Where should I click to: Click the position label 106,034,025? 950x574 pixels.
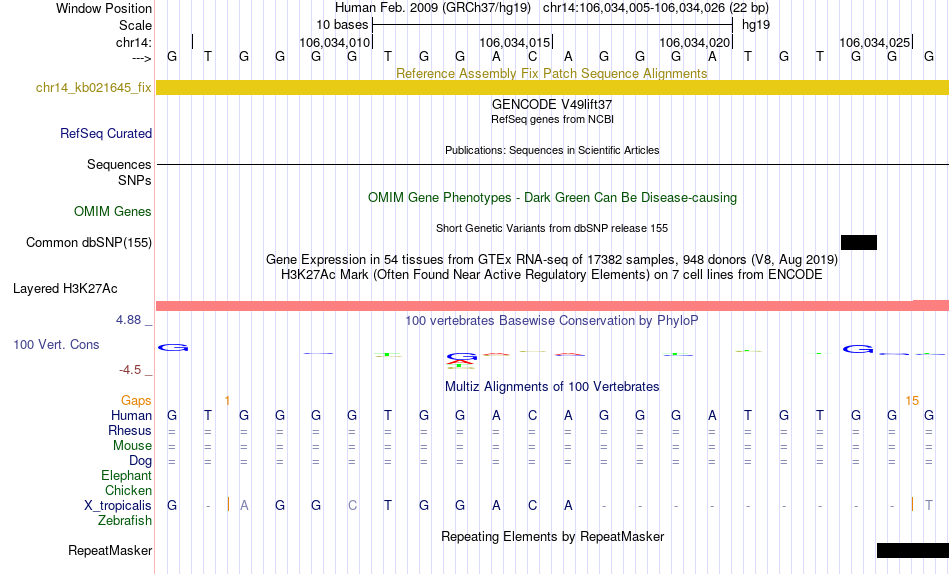point(874,42)
